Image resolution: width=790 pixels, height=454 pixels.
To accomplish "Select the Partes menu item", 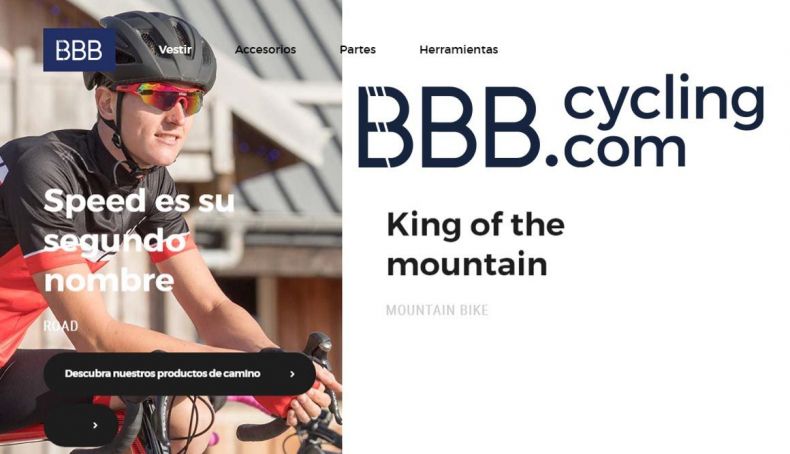I will 357,49.
